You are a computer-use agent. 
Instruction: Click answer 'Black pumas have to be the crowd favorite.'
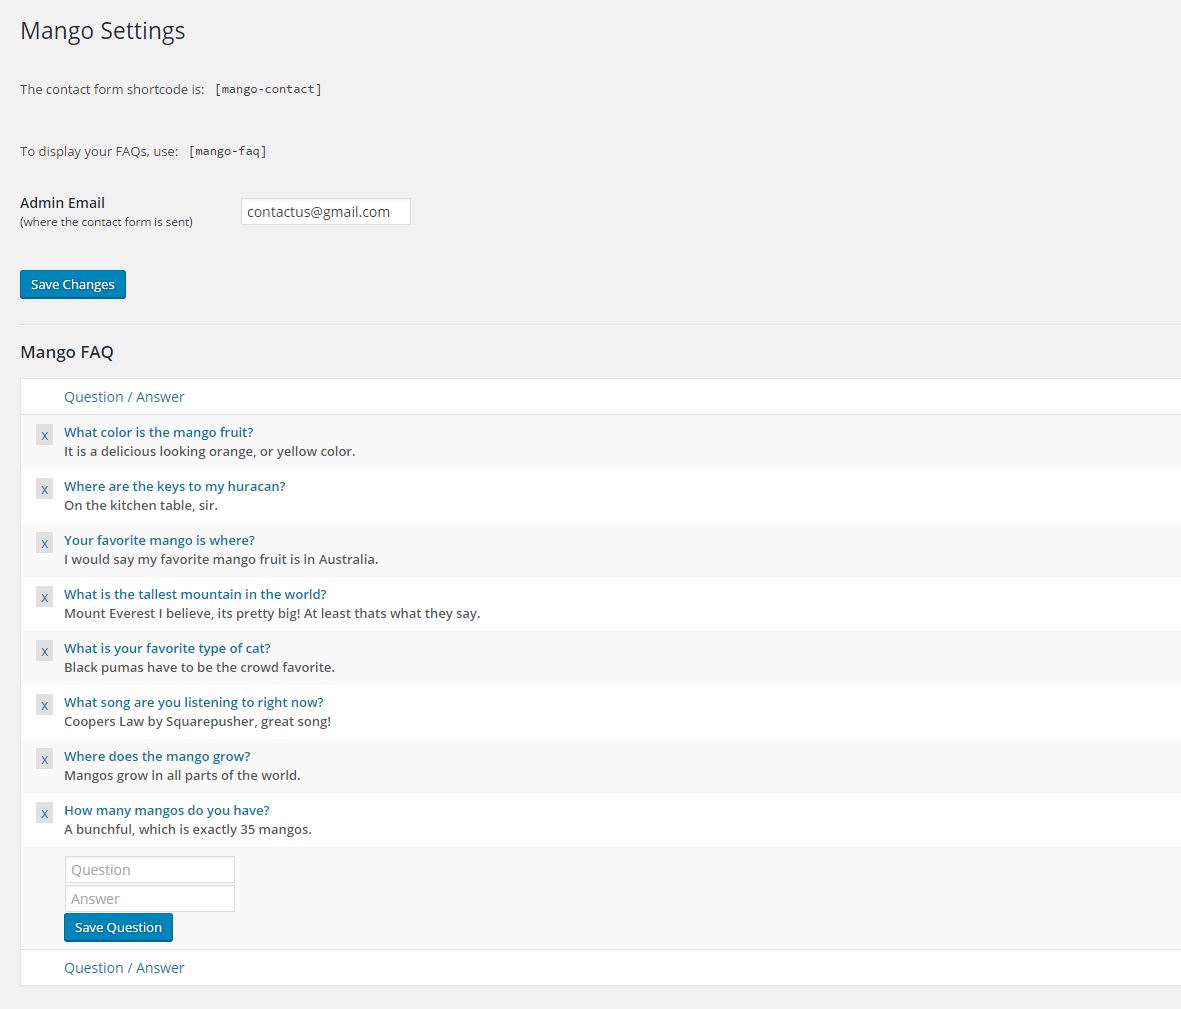click(200, 667)
